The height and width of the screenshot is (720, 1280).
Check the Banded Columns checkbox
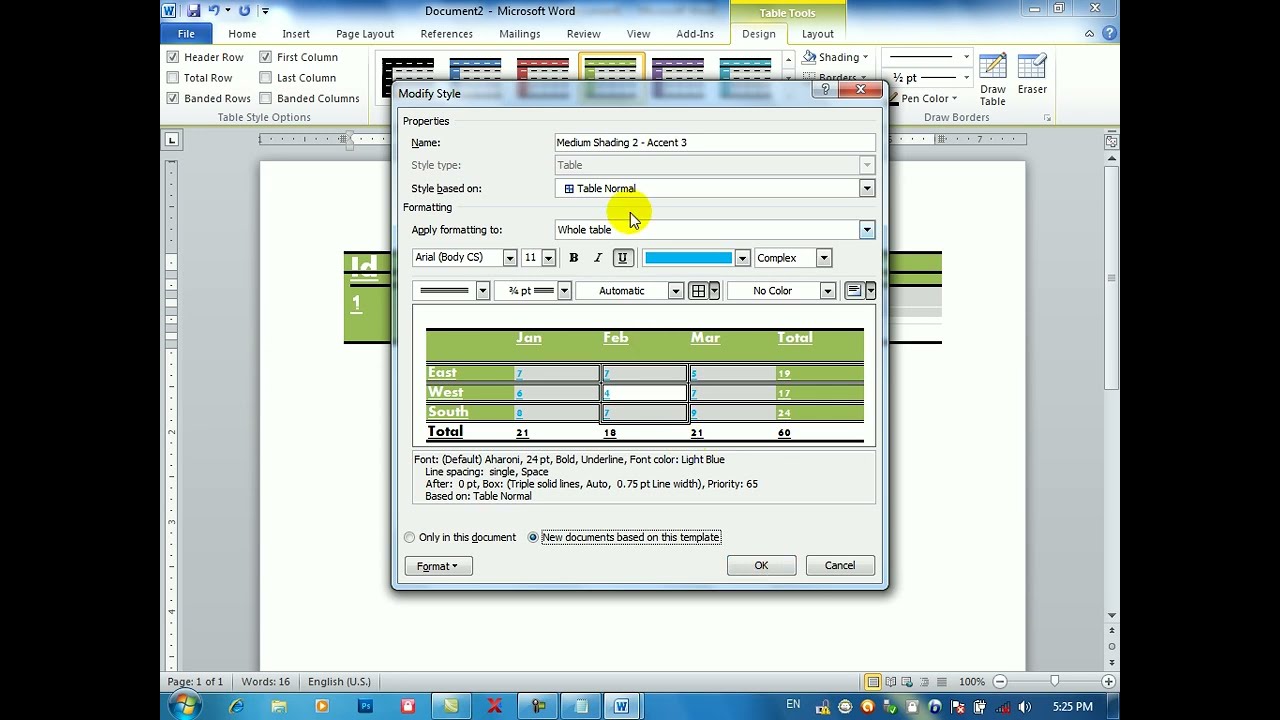coord(265,98)
